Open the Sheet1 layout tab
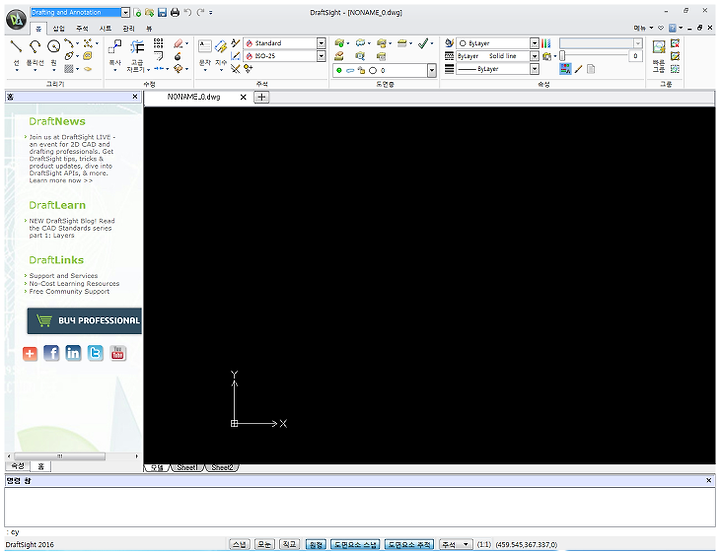 (x=187, y=467)
